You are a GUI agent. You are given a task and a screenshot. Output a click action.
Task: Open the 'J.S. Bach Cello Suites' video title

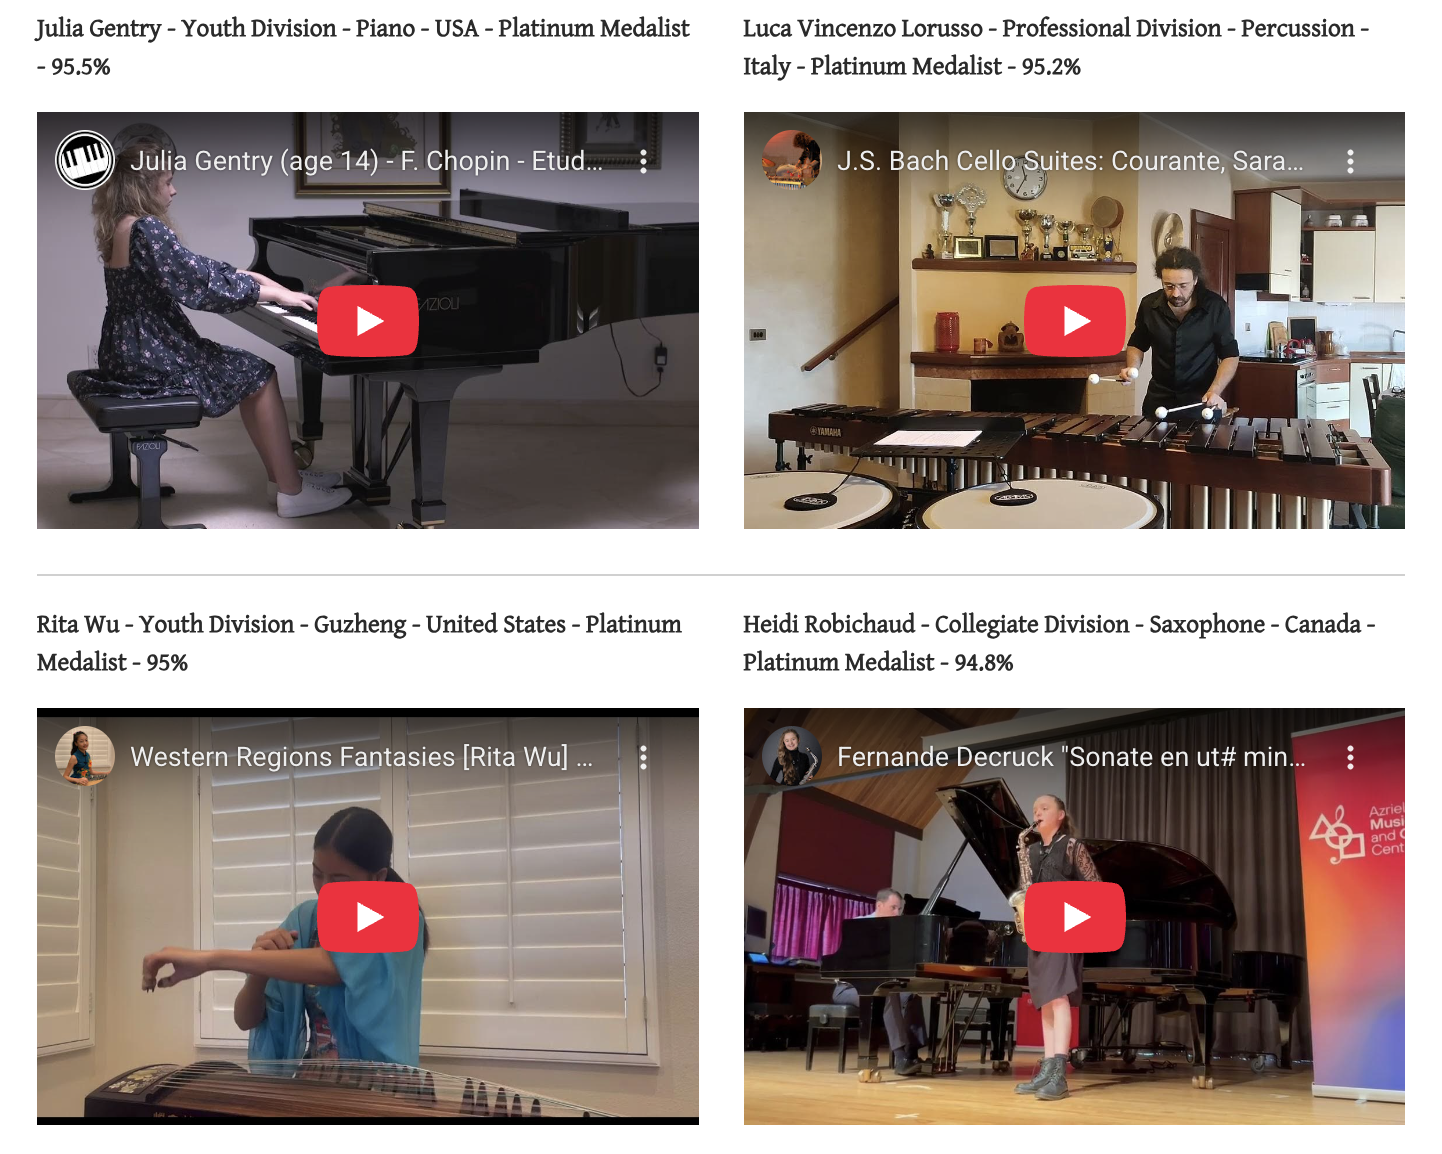(1070, 161)
